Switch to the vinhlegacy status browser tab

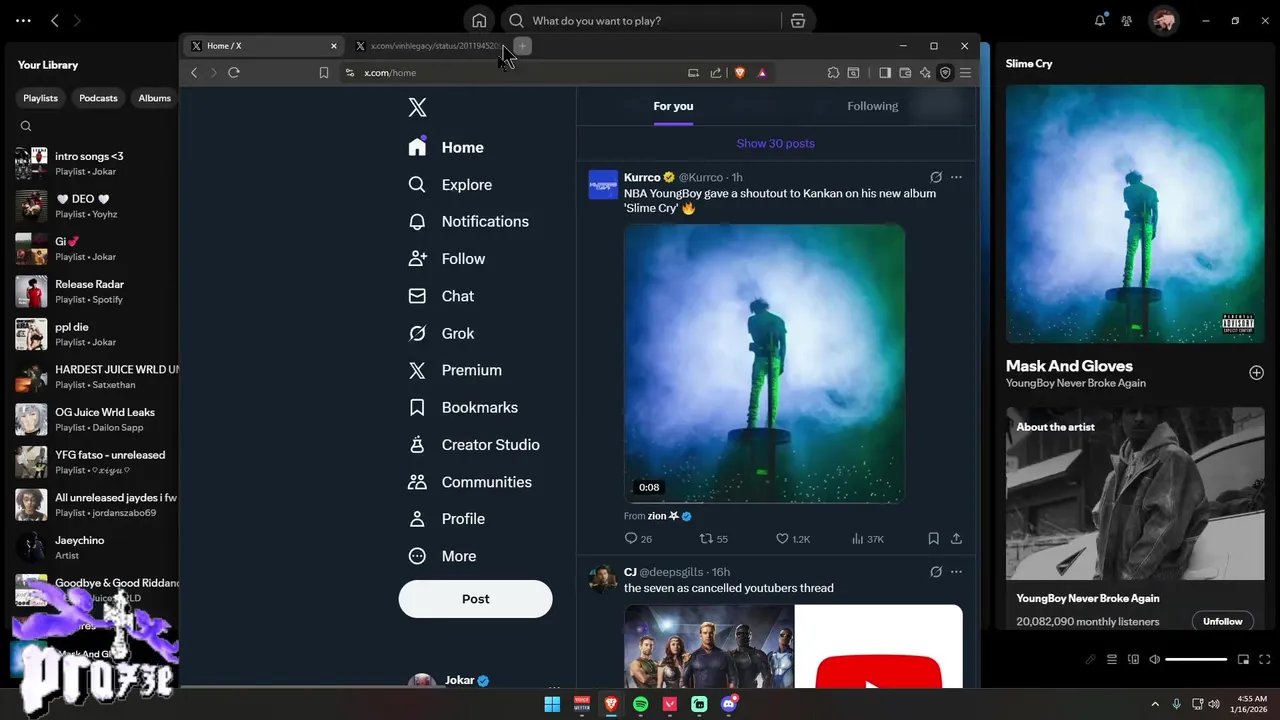click(429, 46)
